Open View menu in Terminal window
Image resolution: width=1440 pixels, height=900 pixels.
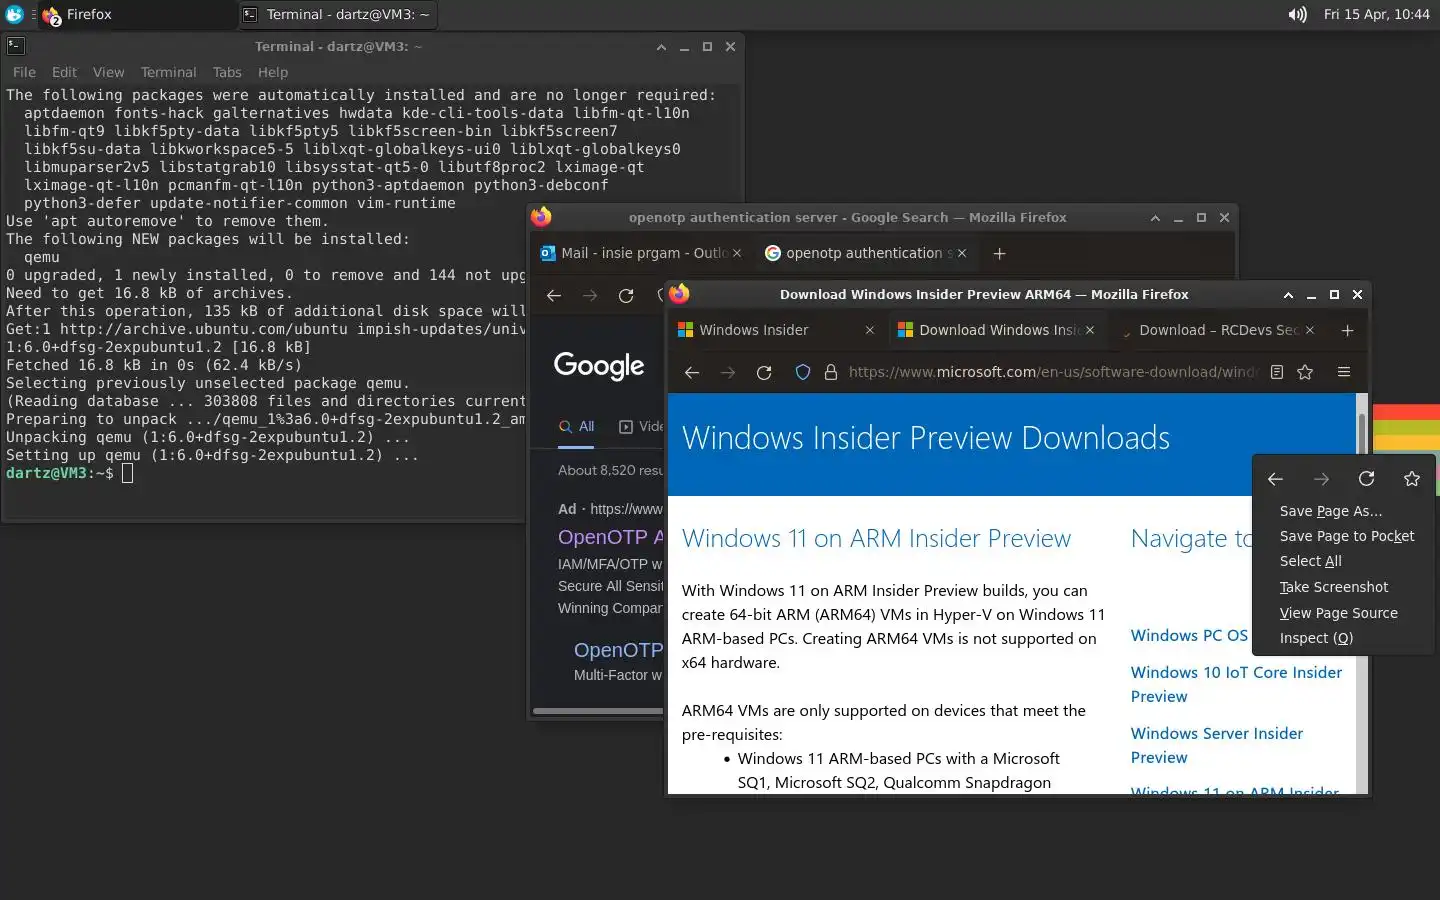pyautogui.click(x=108, y=72)
